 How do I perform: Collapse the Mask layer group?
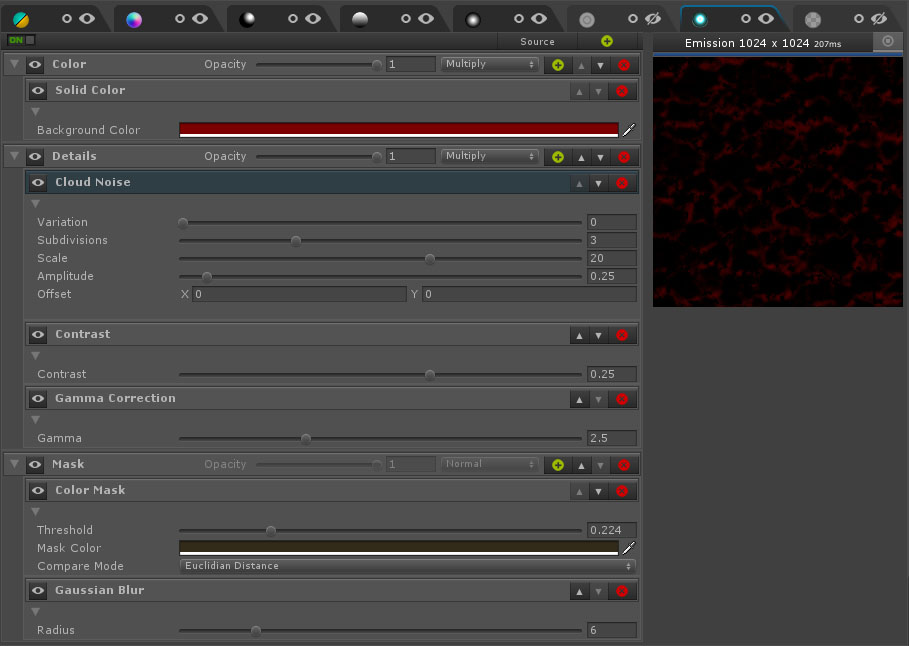coord(14,464)
